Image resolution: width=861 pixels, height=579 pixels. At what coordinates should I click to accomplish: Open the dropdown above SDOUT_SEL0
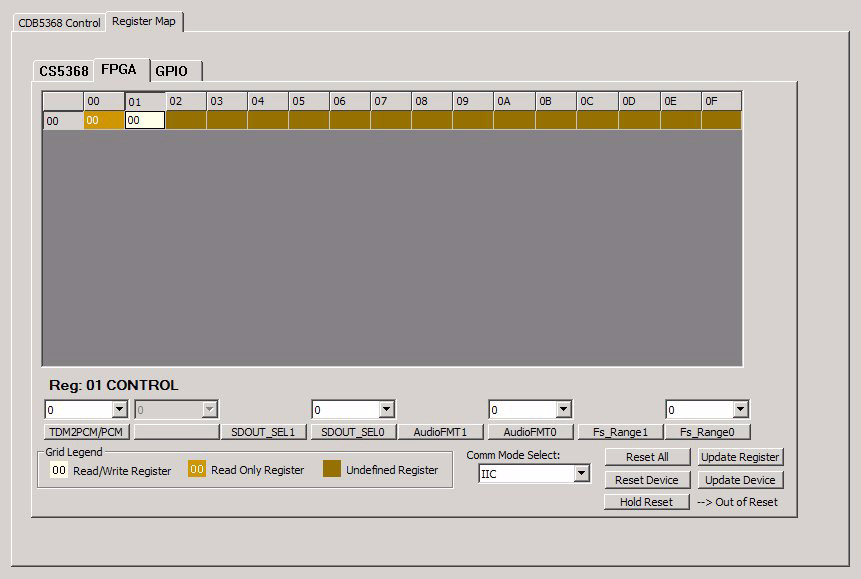[386, 409]
